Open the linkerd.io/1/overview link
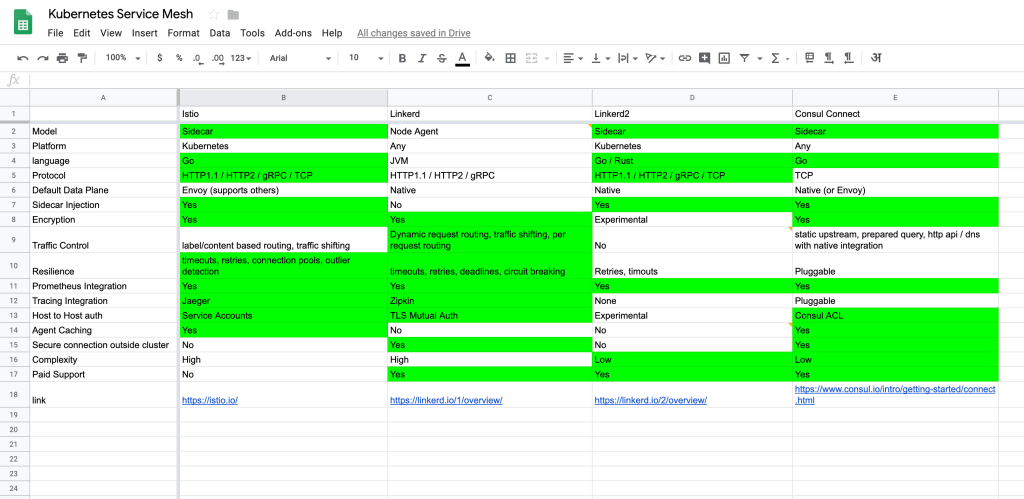This screenshot has width=1024, height=499. pos(446,400)
